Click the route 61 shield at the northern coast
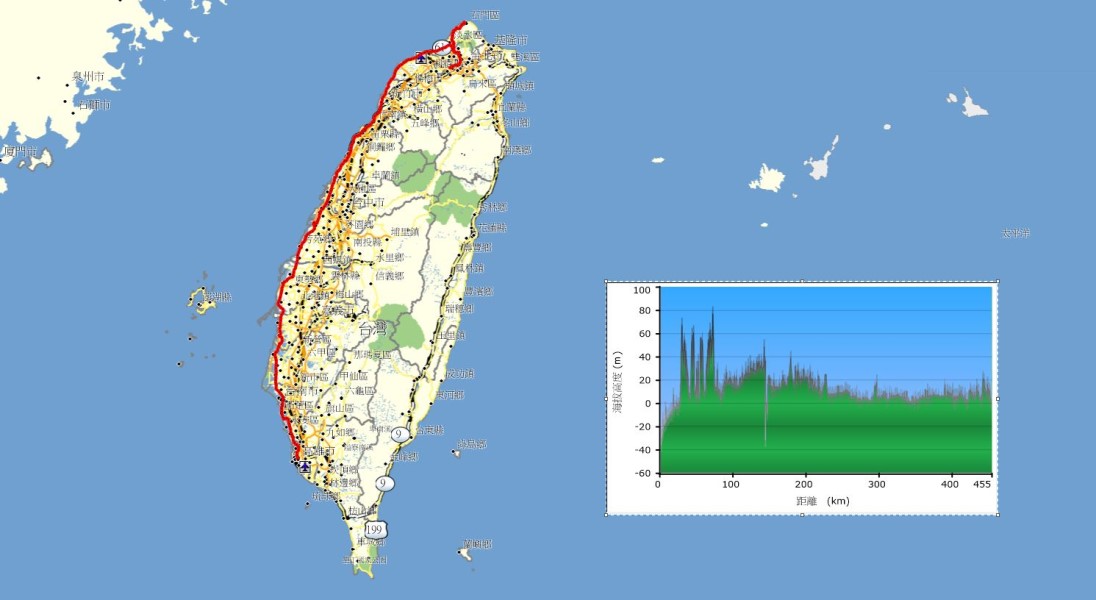Viewport: 1096px width, 600px height. click(x=441, y=46)
